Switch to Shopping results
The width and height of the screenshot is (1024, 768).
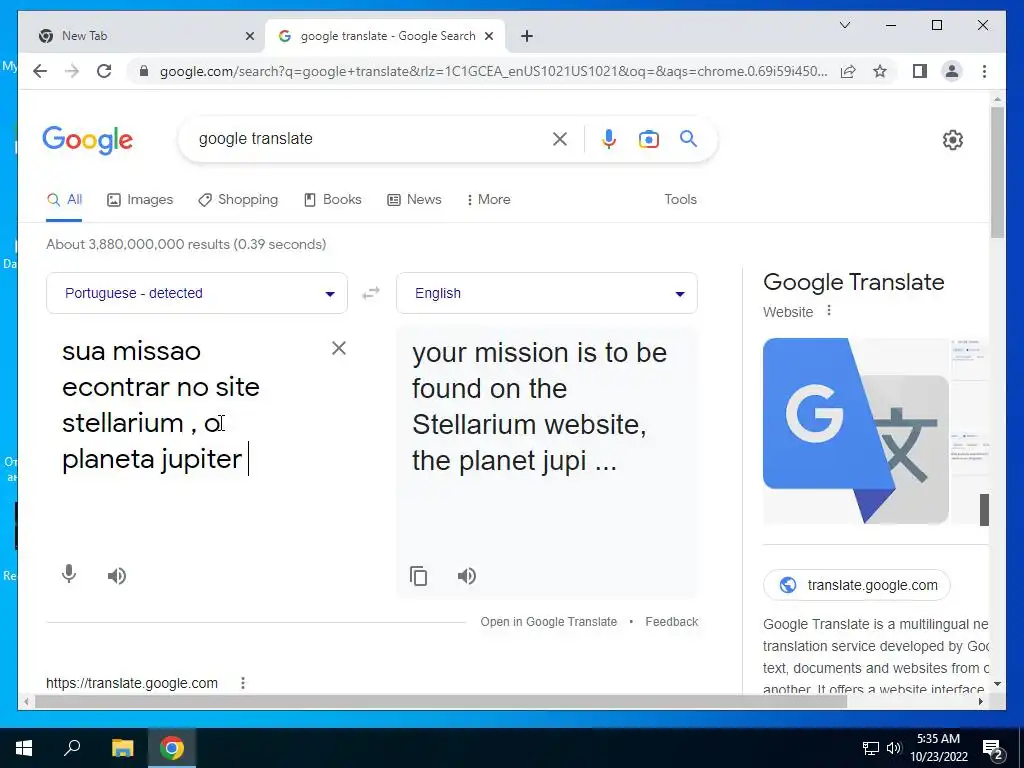tap(238, 199)
